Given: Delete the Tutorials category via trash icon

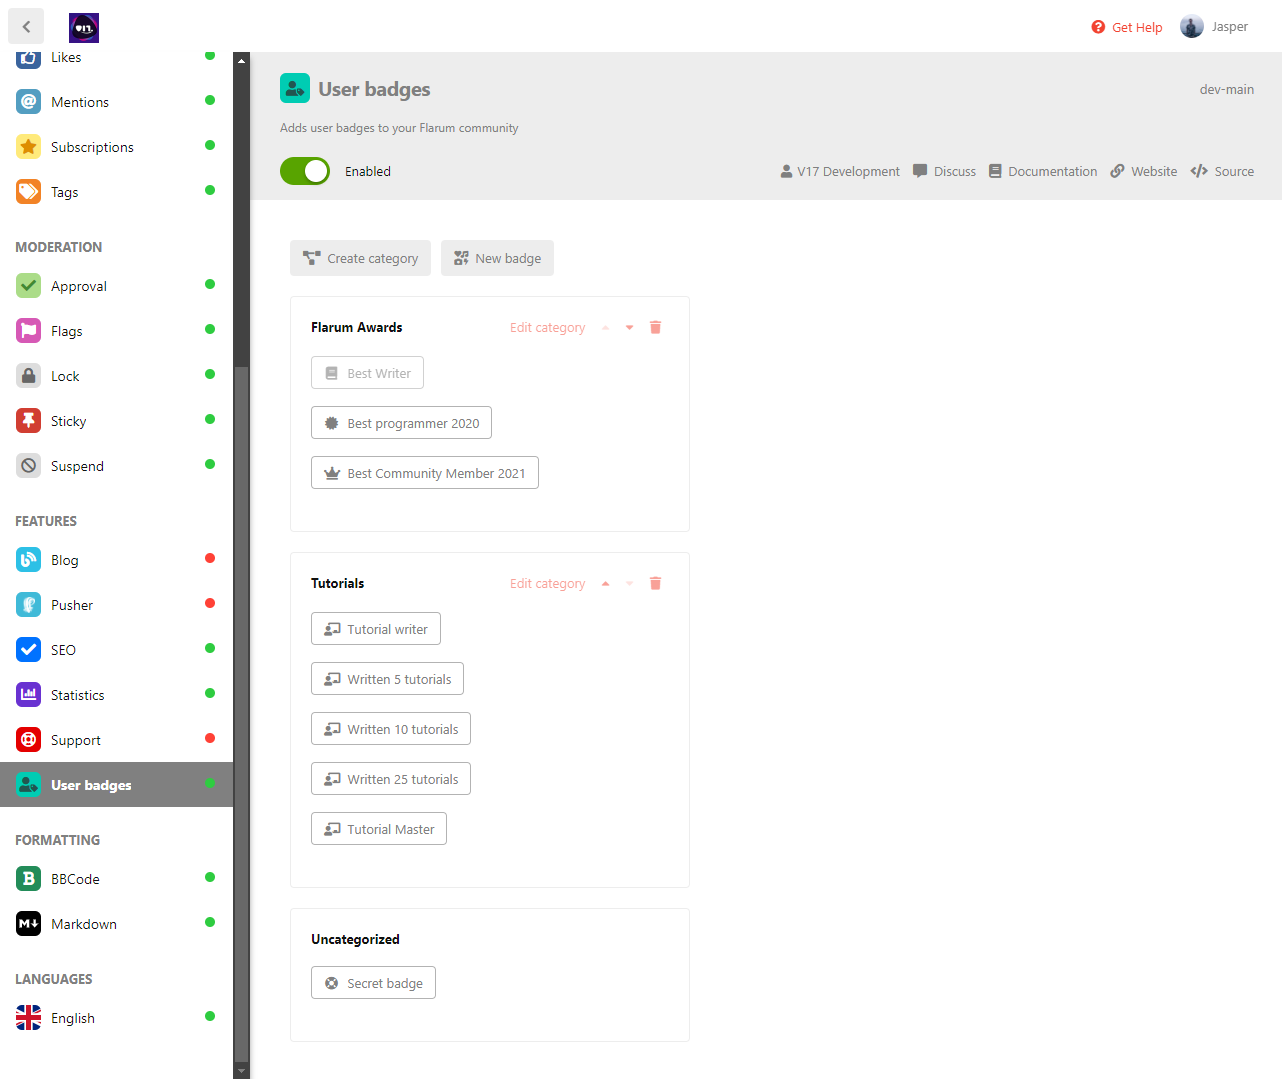Looking at the screenshot, I should (656, 583).
